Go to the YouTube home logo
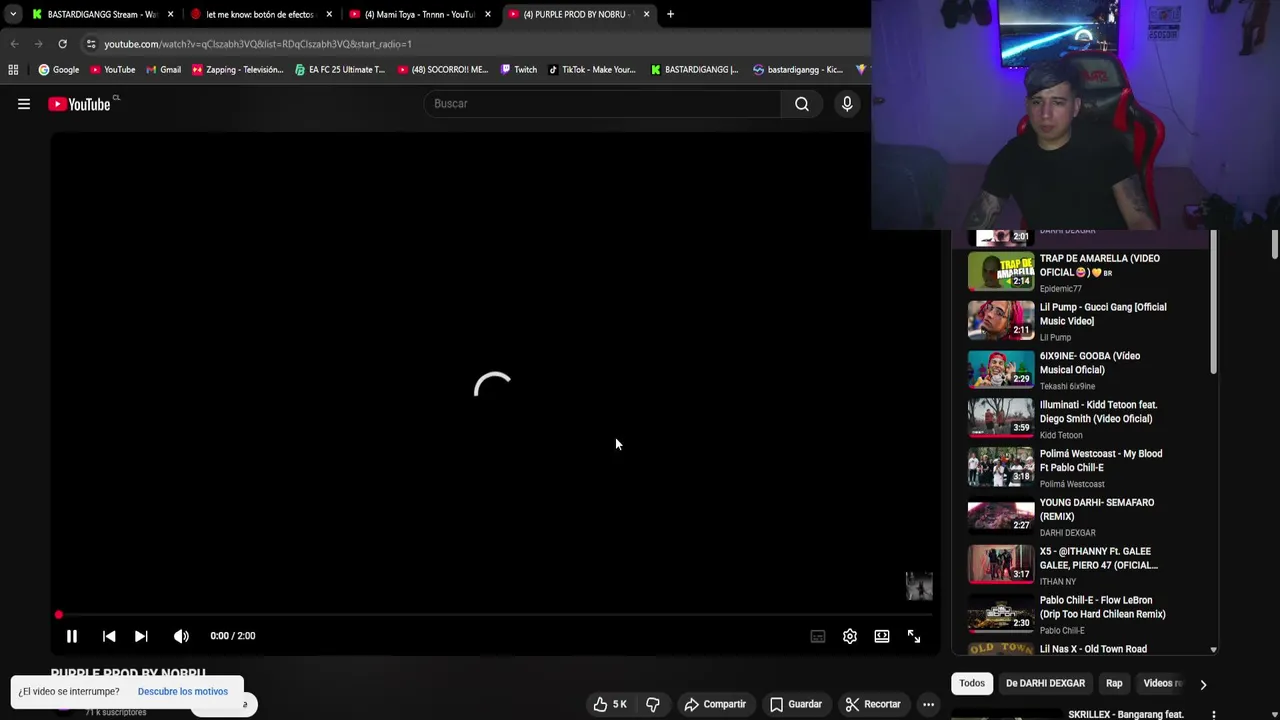Image resolution: width=1280 pixels, height=720 pixels. coord(80,104)
